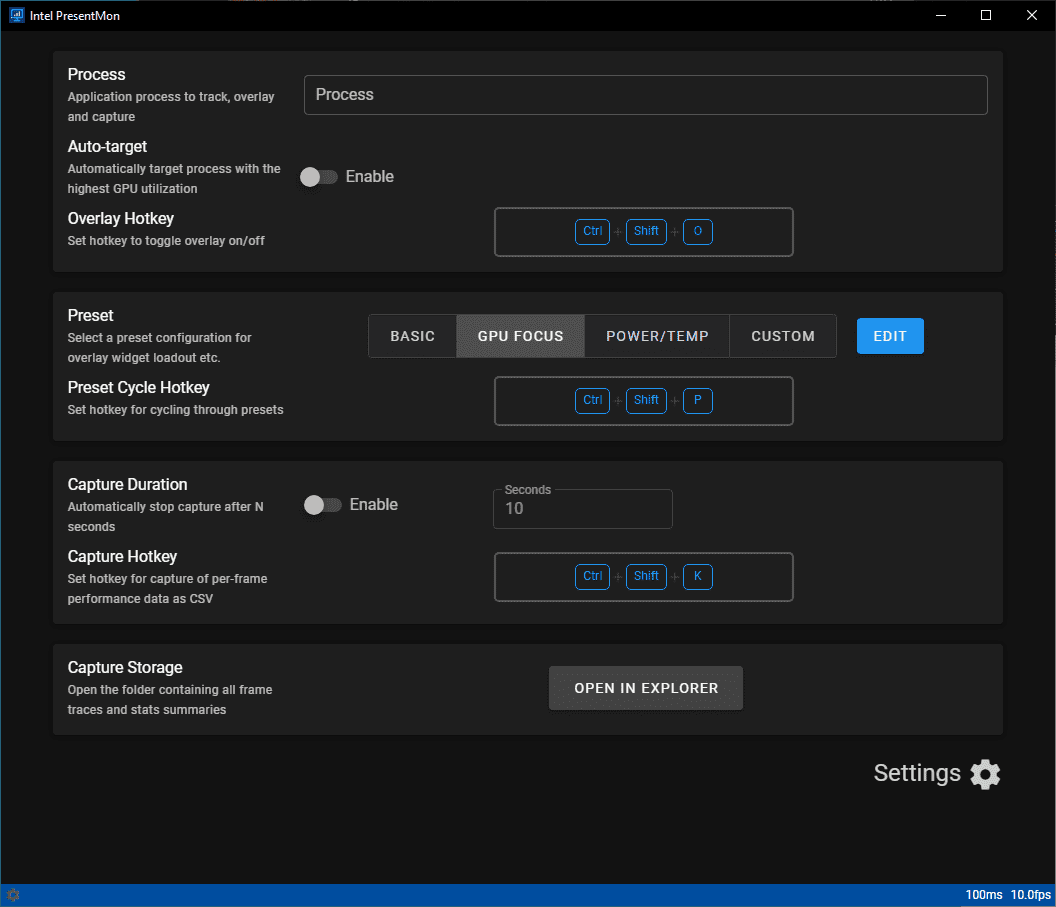Click the Intel PresentMon app icon in title bar
Viewport: 1056px width, 907px height.
17,15
